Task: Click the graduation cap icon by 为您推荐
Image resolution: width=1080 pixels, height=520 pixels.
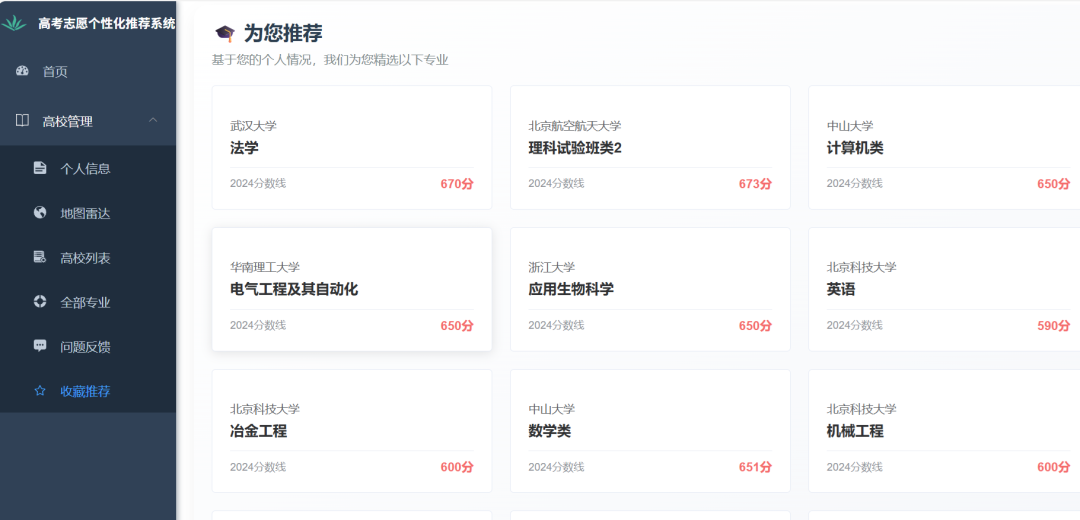Action: [x=225, y=33]
